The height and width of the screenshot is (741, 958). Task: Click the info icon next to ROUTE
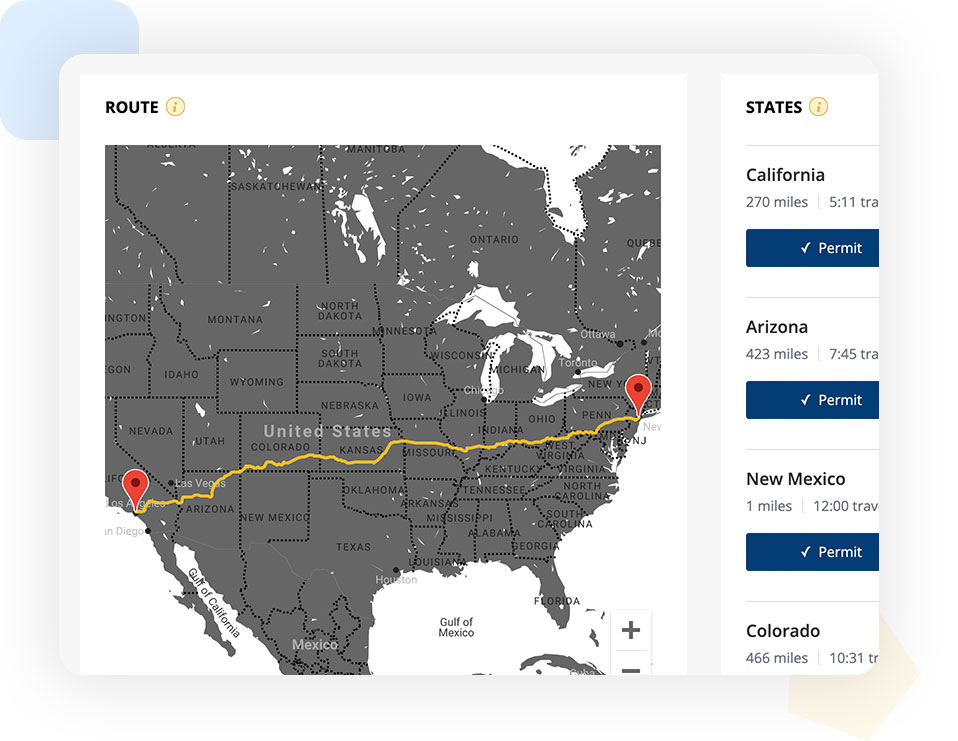(176, 107)
